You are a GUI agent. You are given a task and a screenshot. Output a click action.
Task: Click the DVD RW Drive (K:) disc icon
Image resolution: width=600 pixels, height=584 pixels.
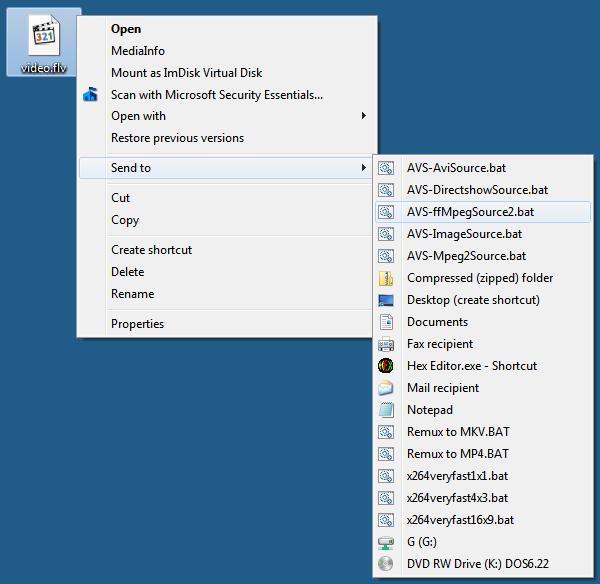pyautogui.click(x=386, y=564)
